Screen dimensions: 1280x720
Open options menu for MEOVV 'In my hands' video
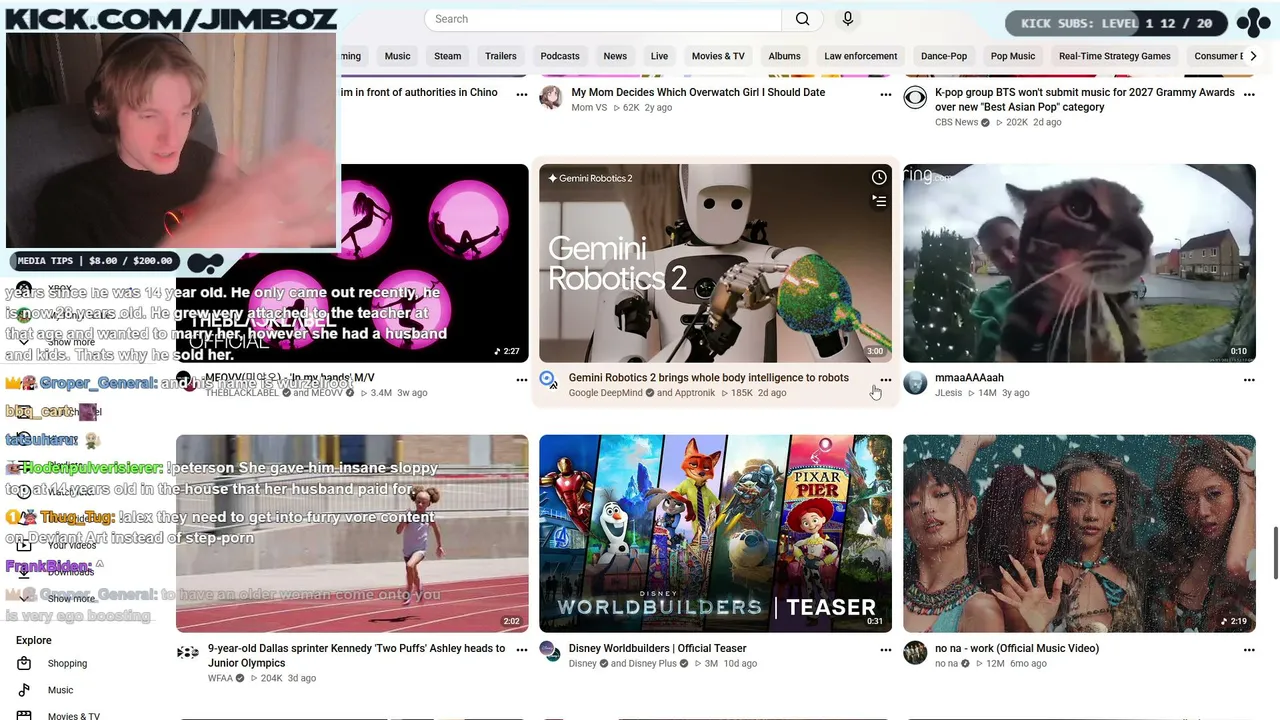[x=521, y=380]
